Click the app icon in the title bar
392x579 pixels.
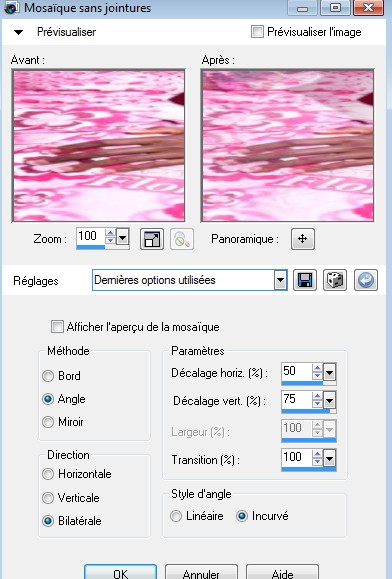[x=12, y=7]
